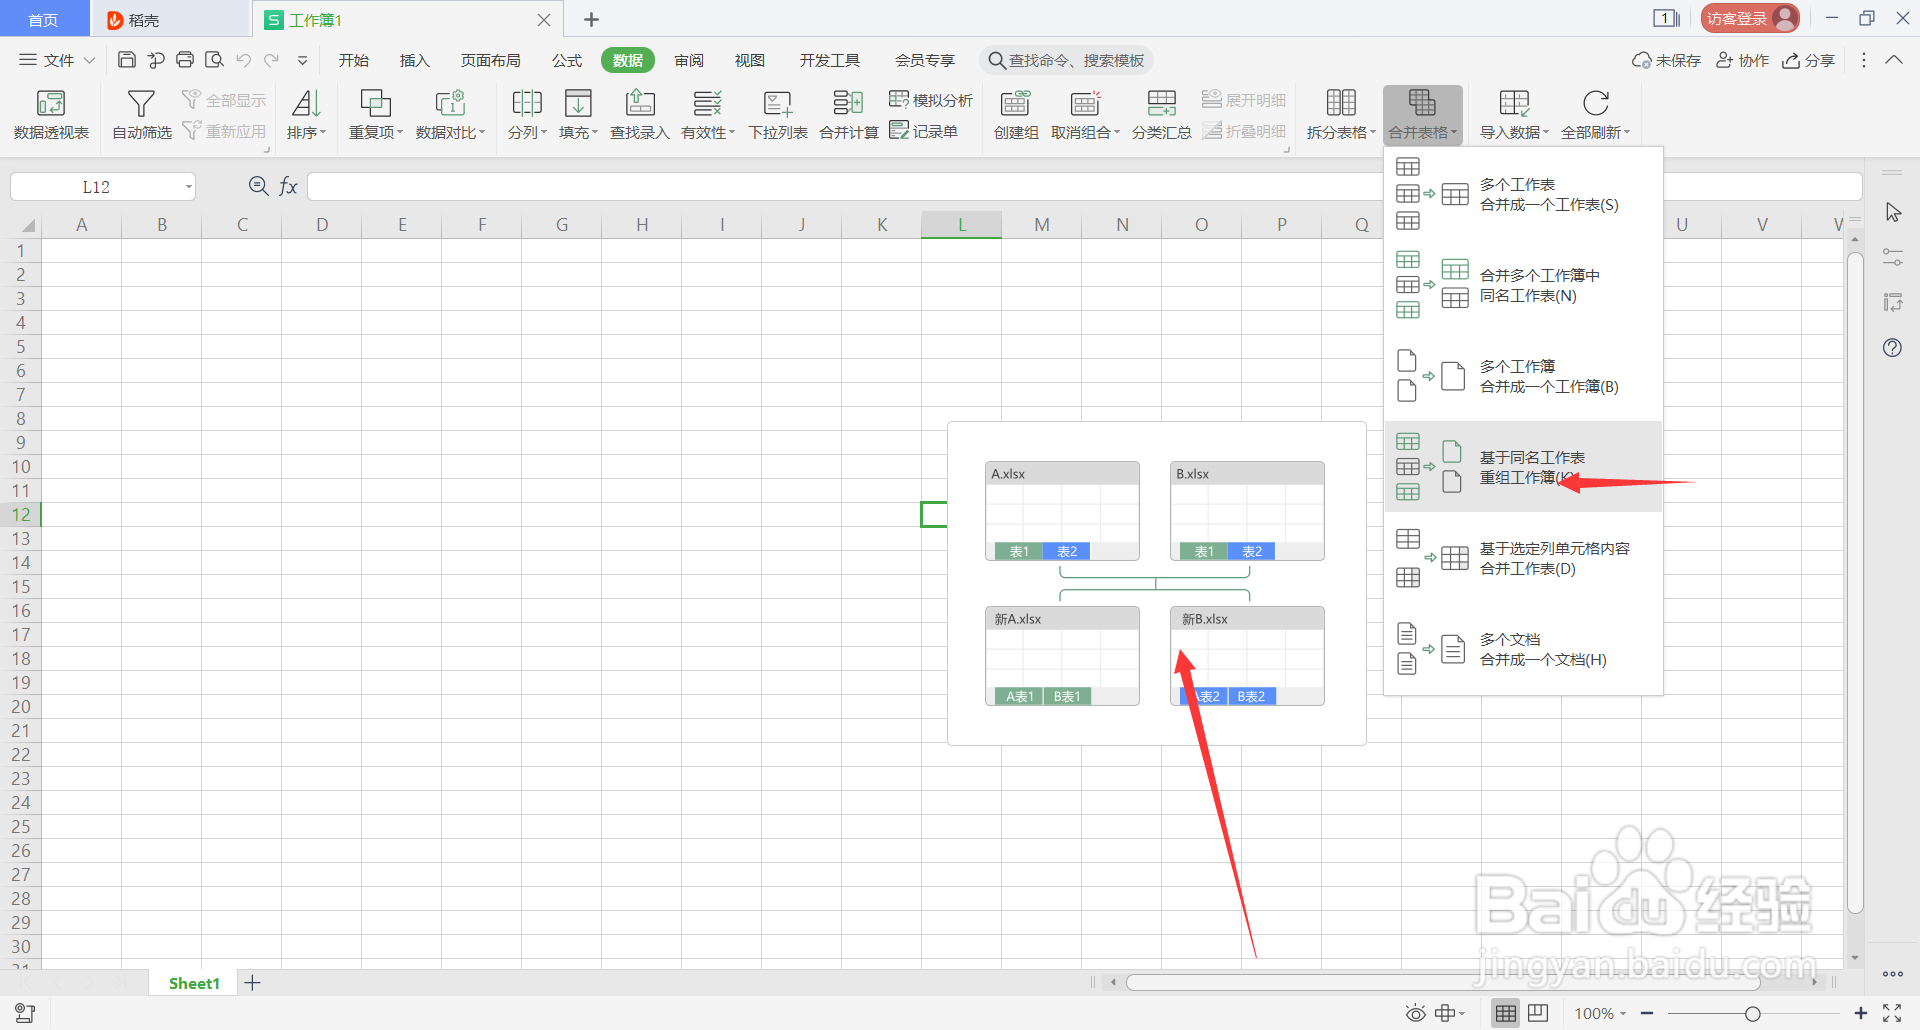This screenshot has width=1920, height=1030.
Task: Click the 记录单 record form icon
Action: pyautogui.click(x=899, y=130)
